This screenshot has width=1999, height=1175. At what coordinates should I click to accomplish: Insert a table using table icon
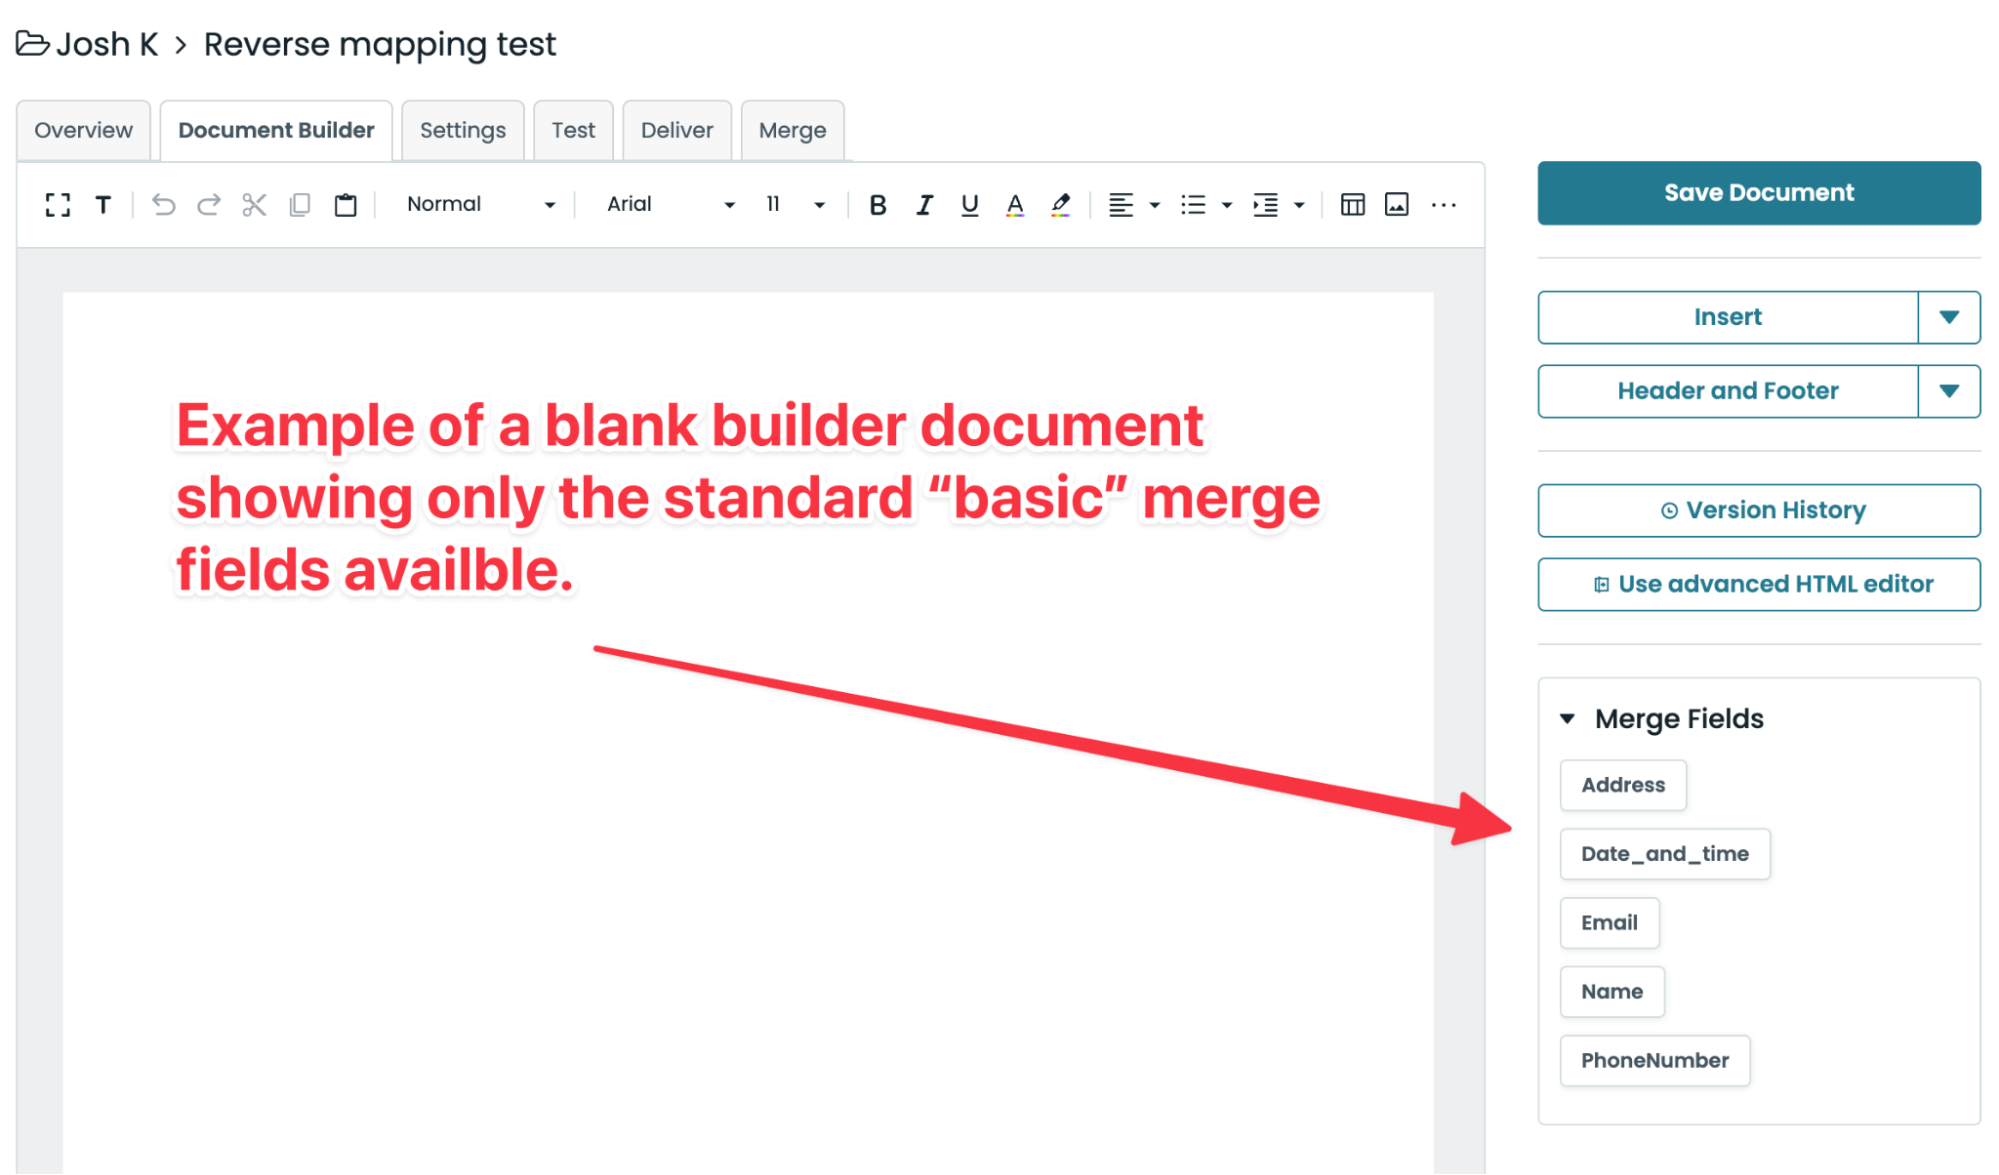(x=1352, y=205)
